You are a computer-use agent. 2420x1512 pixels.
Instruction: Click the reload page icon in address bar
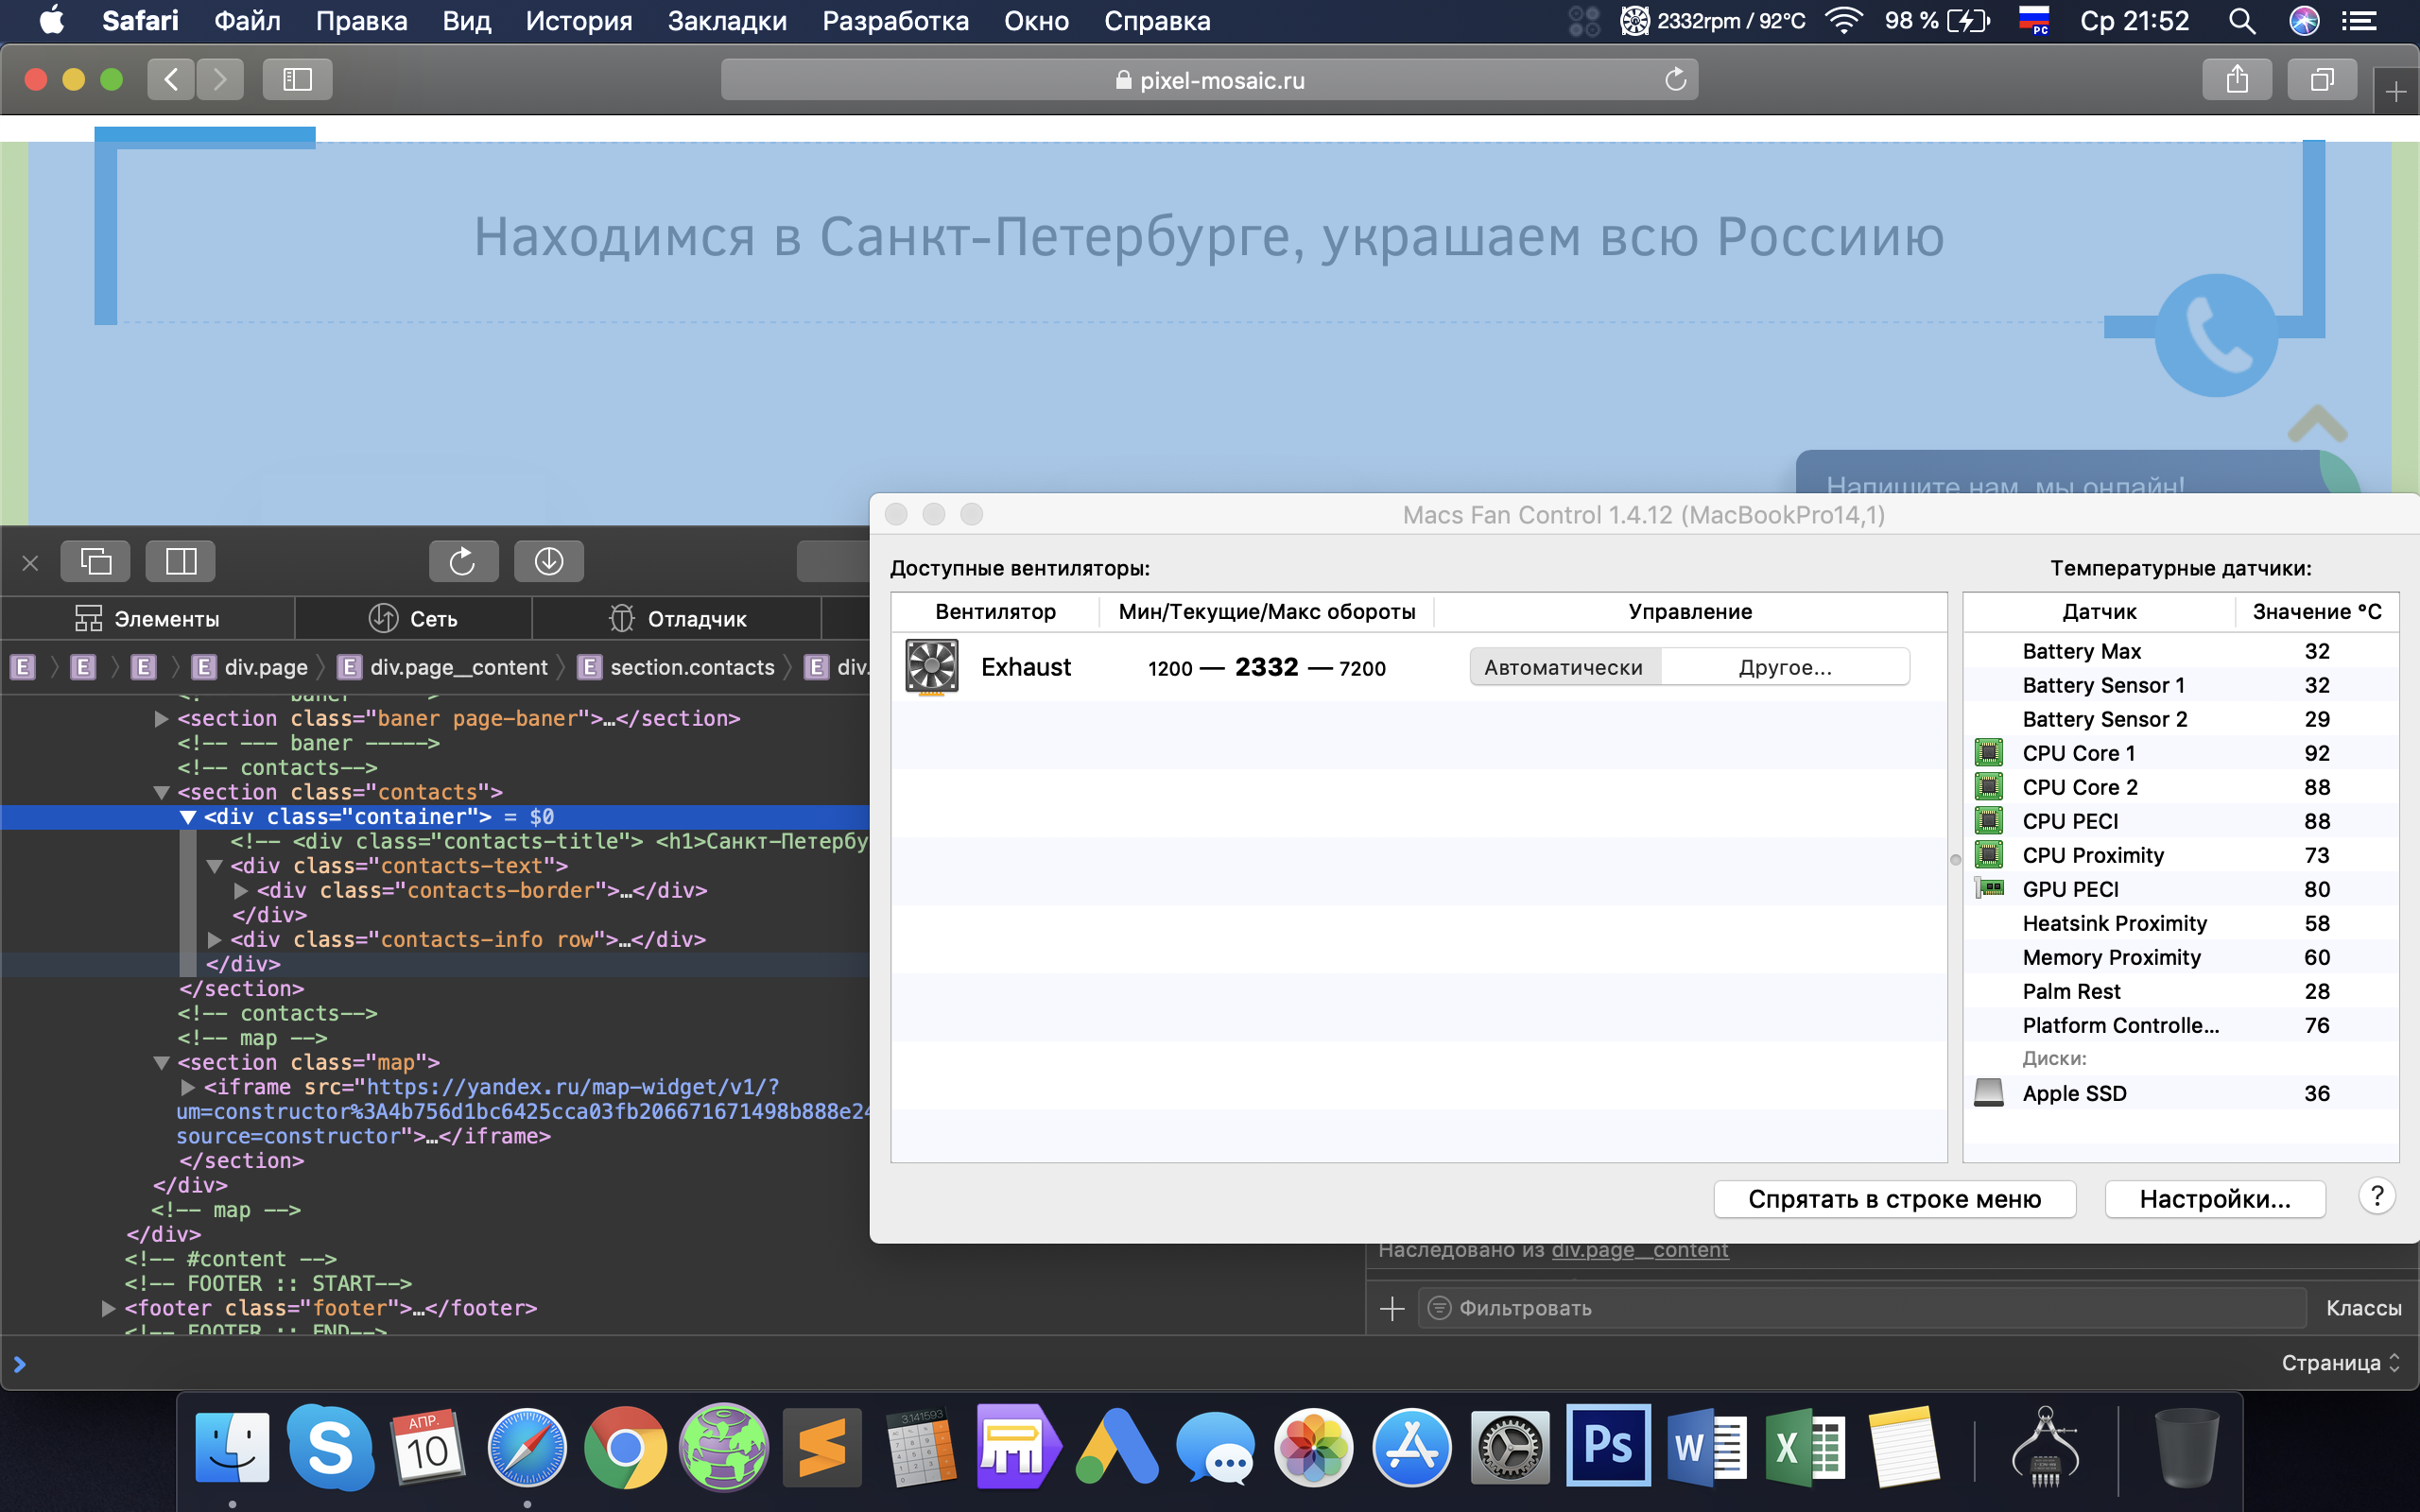(1675, 79)
